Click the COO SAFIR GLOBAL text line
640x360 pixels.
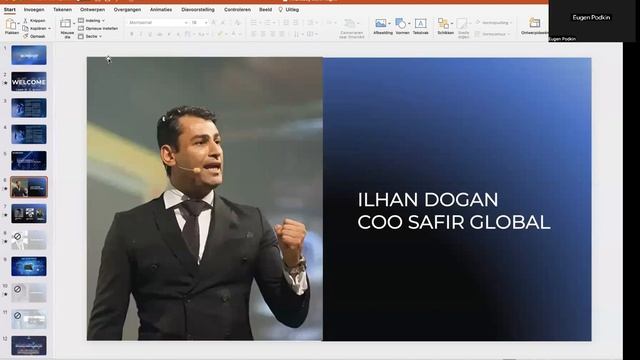(x=454, y=222)
